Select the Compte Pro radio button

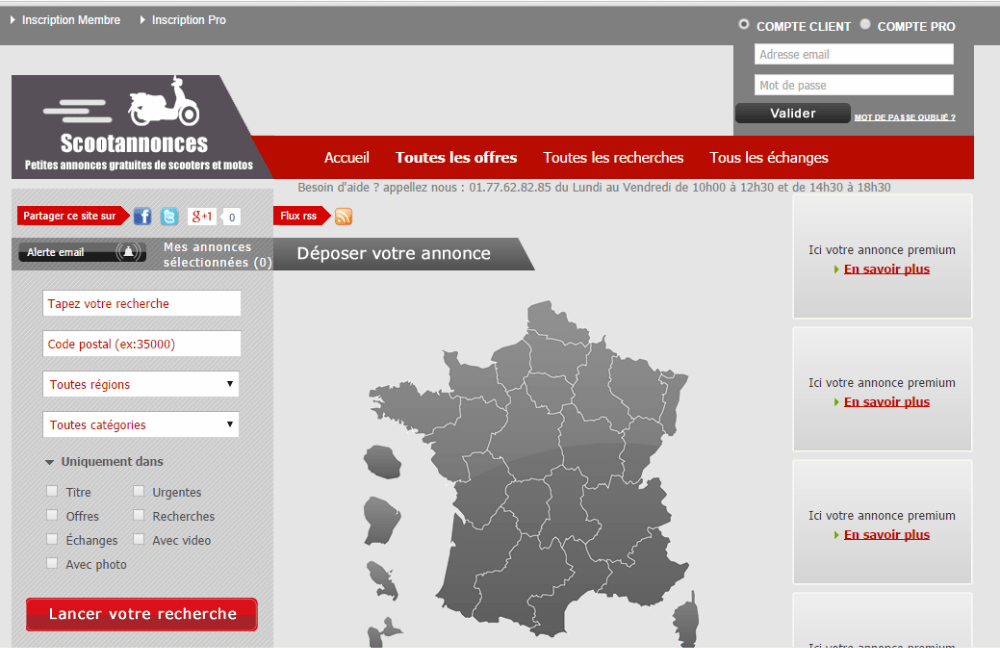point(866,25)
